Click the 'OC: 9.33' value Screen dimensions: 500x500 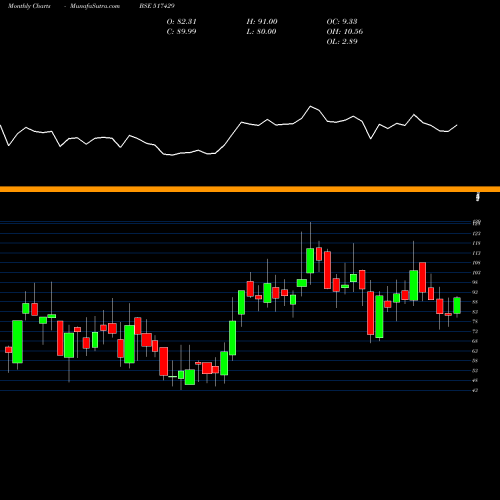(342, 22)
